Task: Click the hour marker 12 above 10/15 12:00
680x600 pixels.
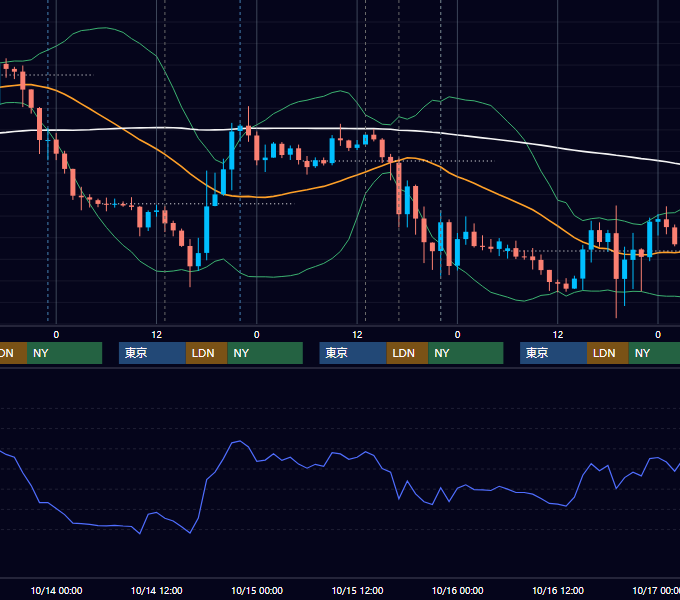Action: (357, 335)
